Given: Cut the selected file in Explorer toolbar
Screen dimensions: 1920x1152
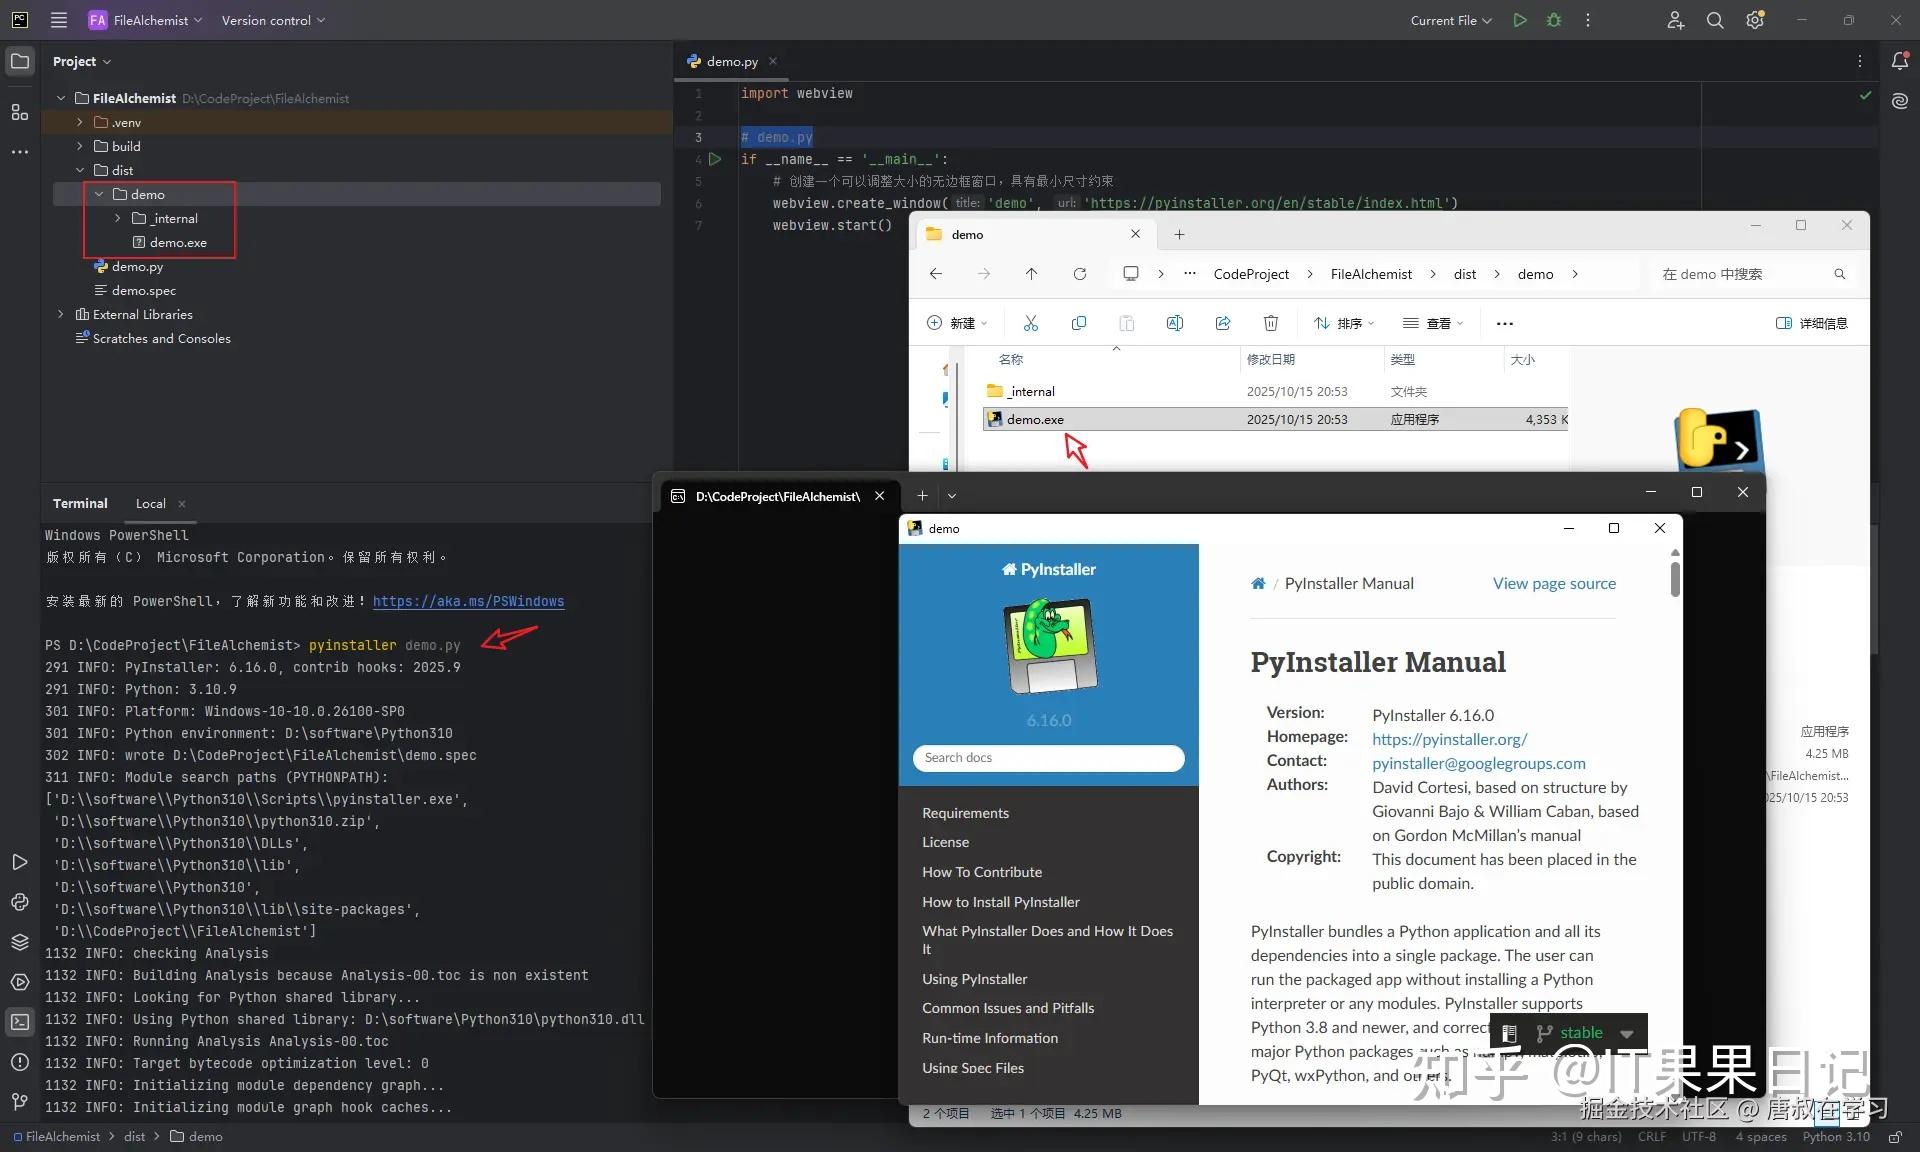Looking at the screenshot, I should (1031, 323).
